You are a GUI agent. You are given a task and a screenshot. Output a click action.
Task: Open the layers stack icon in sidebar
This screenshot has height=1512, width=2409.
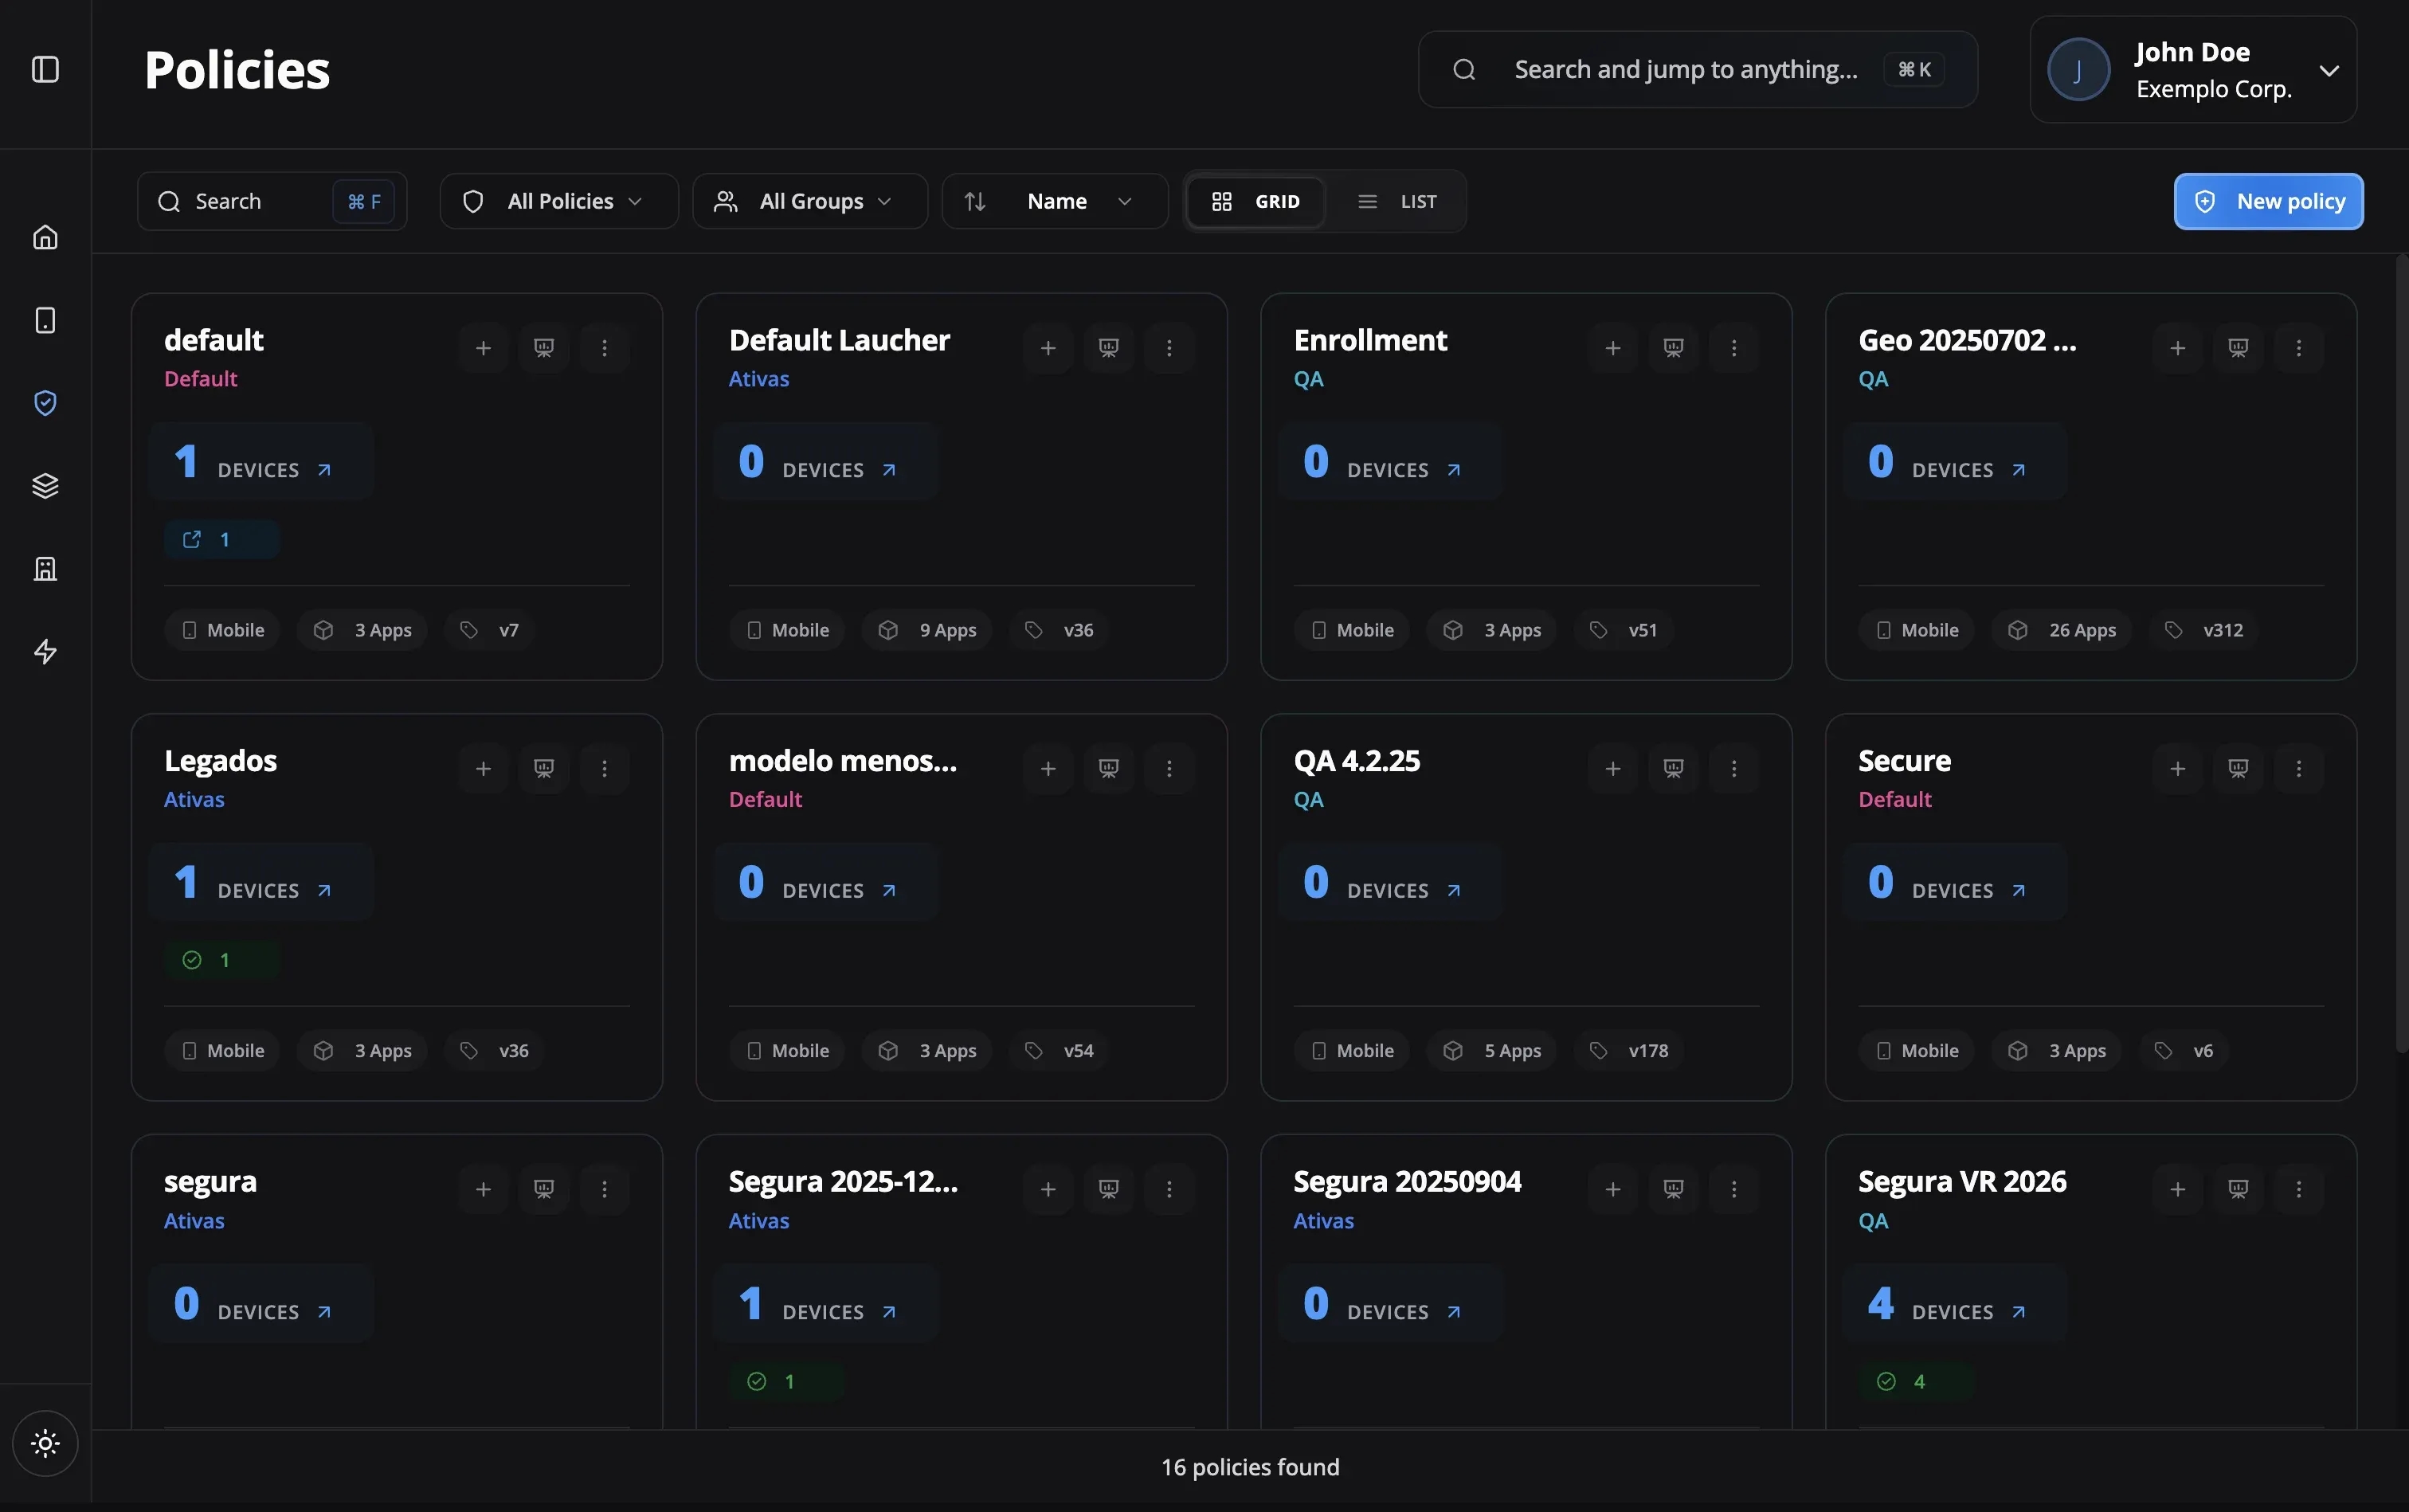tap(45, 486)
